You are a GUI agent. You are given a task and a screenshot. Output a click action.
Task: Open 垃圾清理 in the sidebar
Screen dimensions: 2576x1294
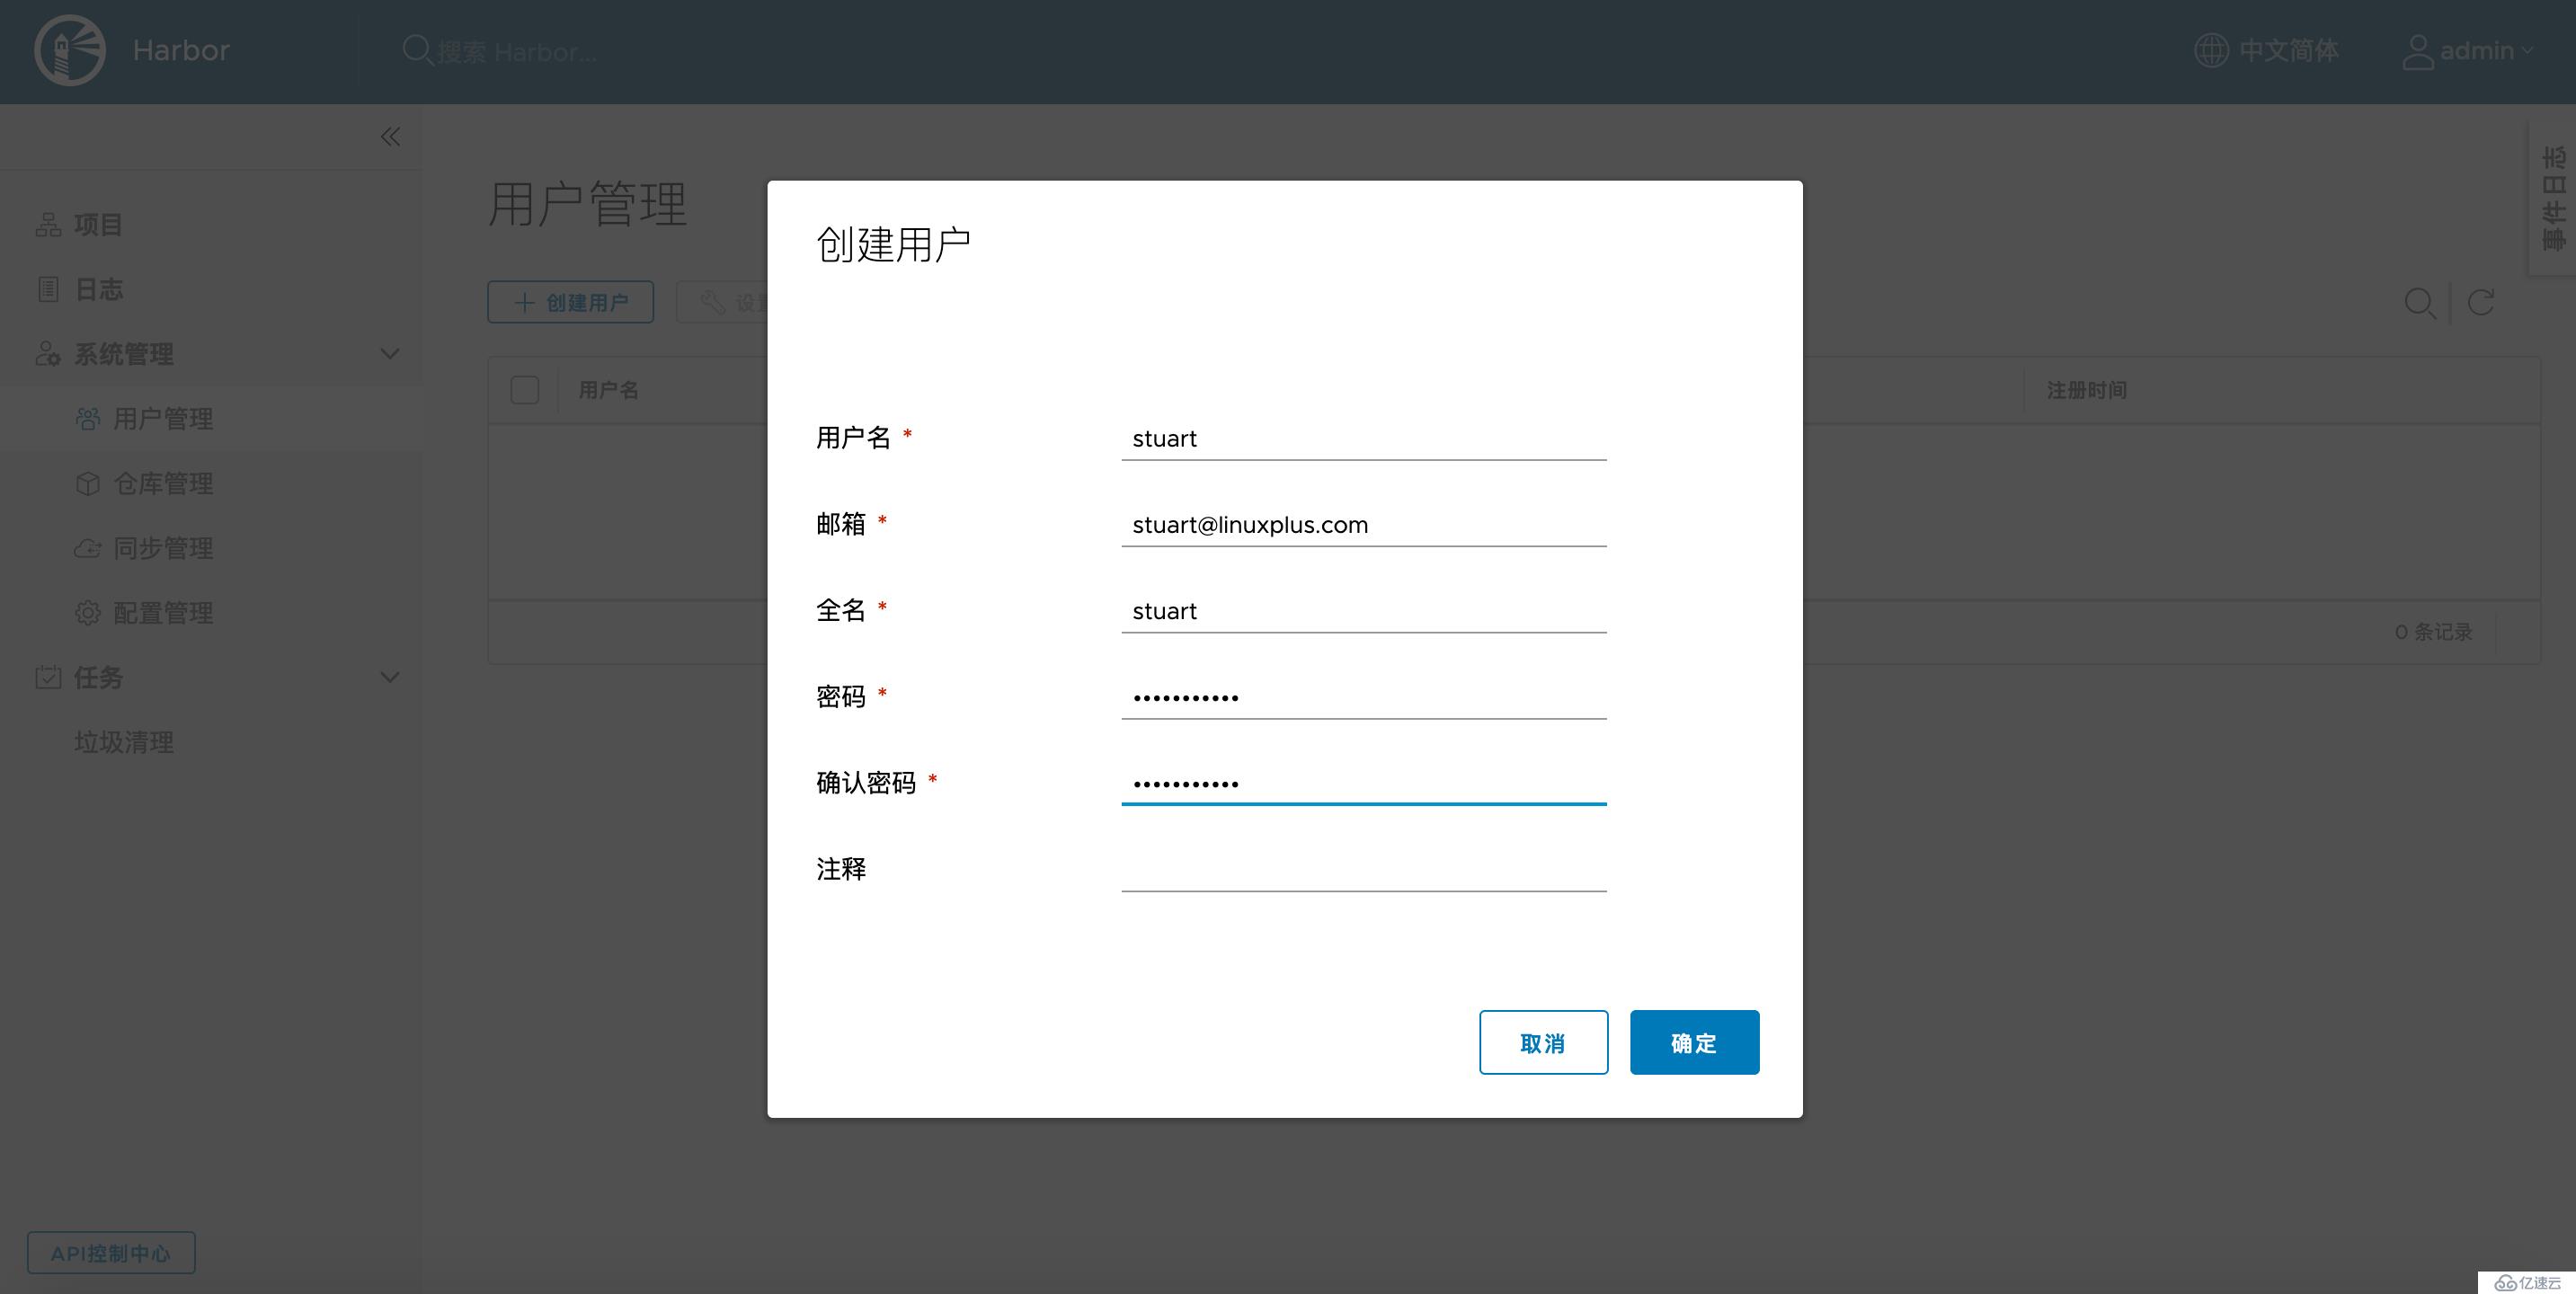(x=124, y=742)
